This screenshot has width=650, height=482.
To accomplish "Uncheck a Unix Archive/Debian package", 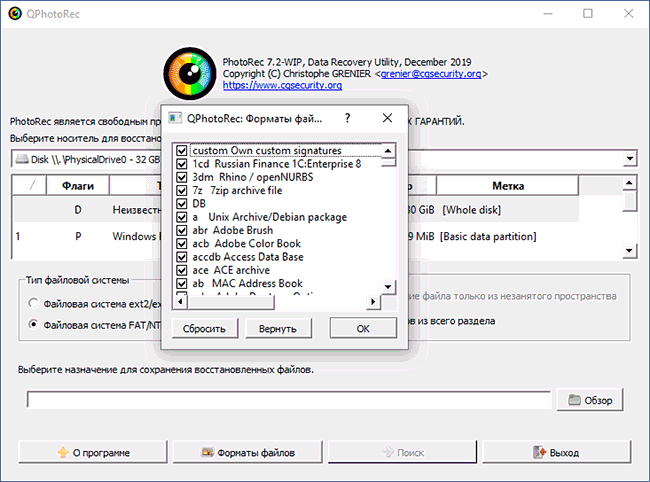I will pyautogui.click(x=182, y=217).
